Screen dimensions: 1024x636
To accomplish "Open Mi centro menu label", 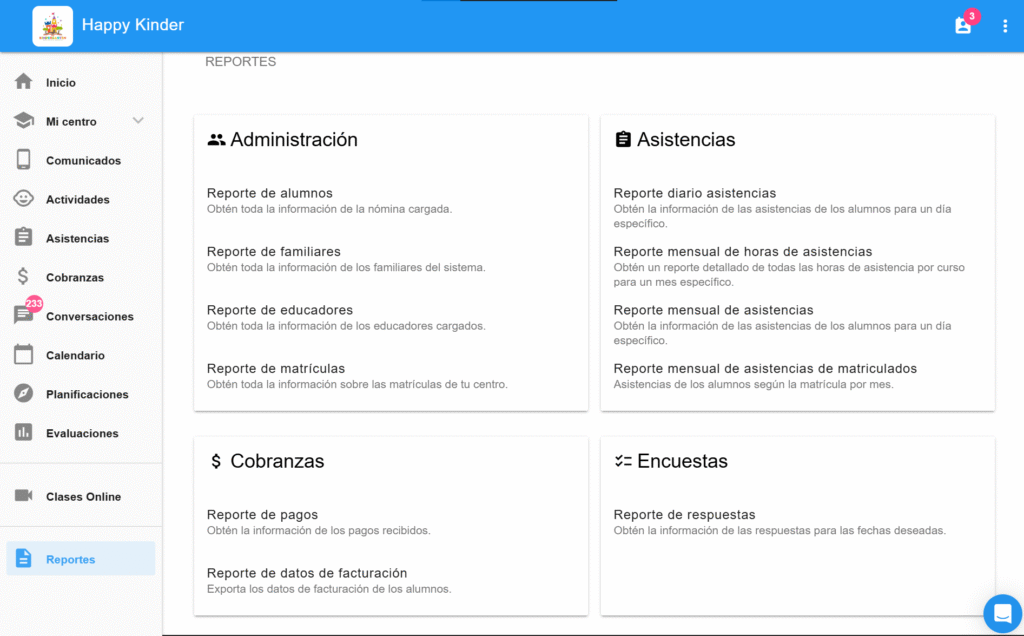I will point(71,122).
